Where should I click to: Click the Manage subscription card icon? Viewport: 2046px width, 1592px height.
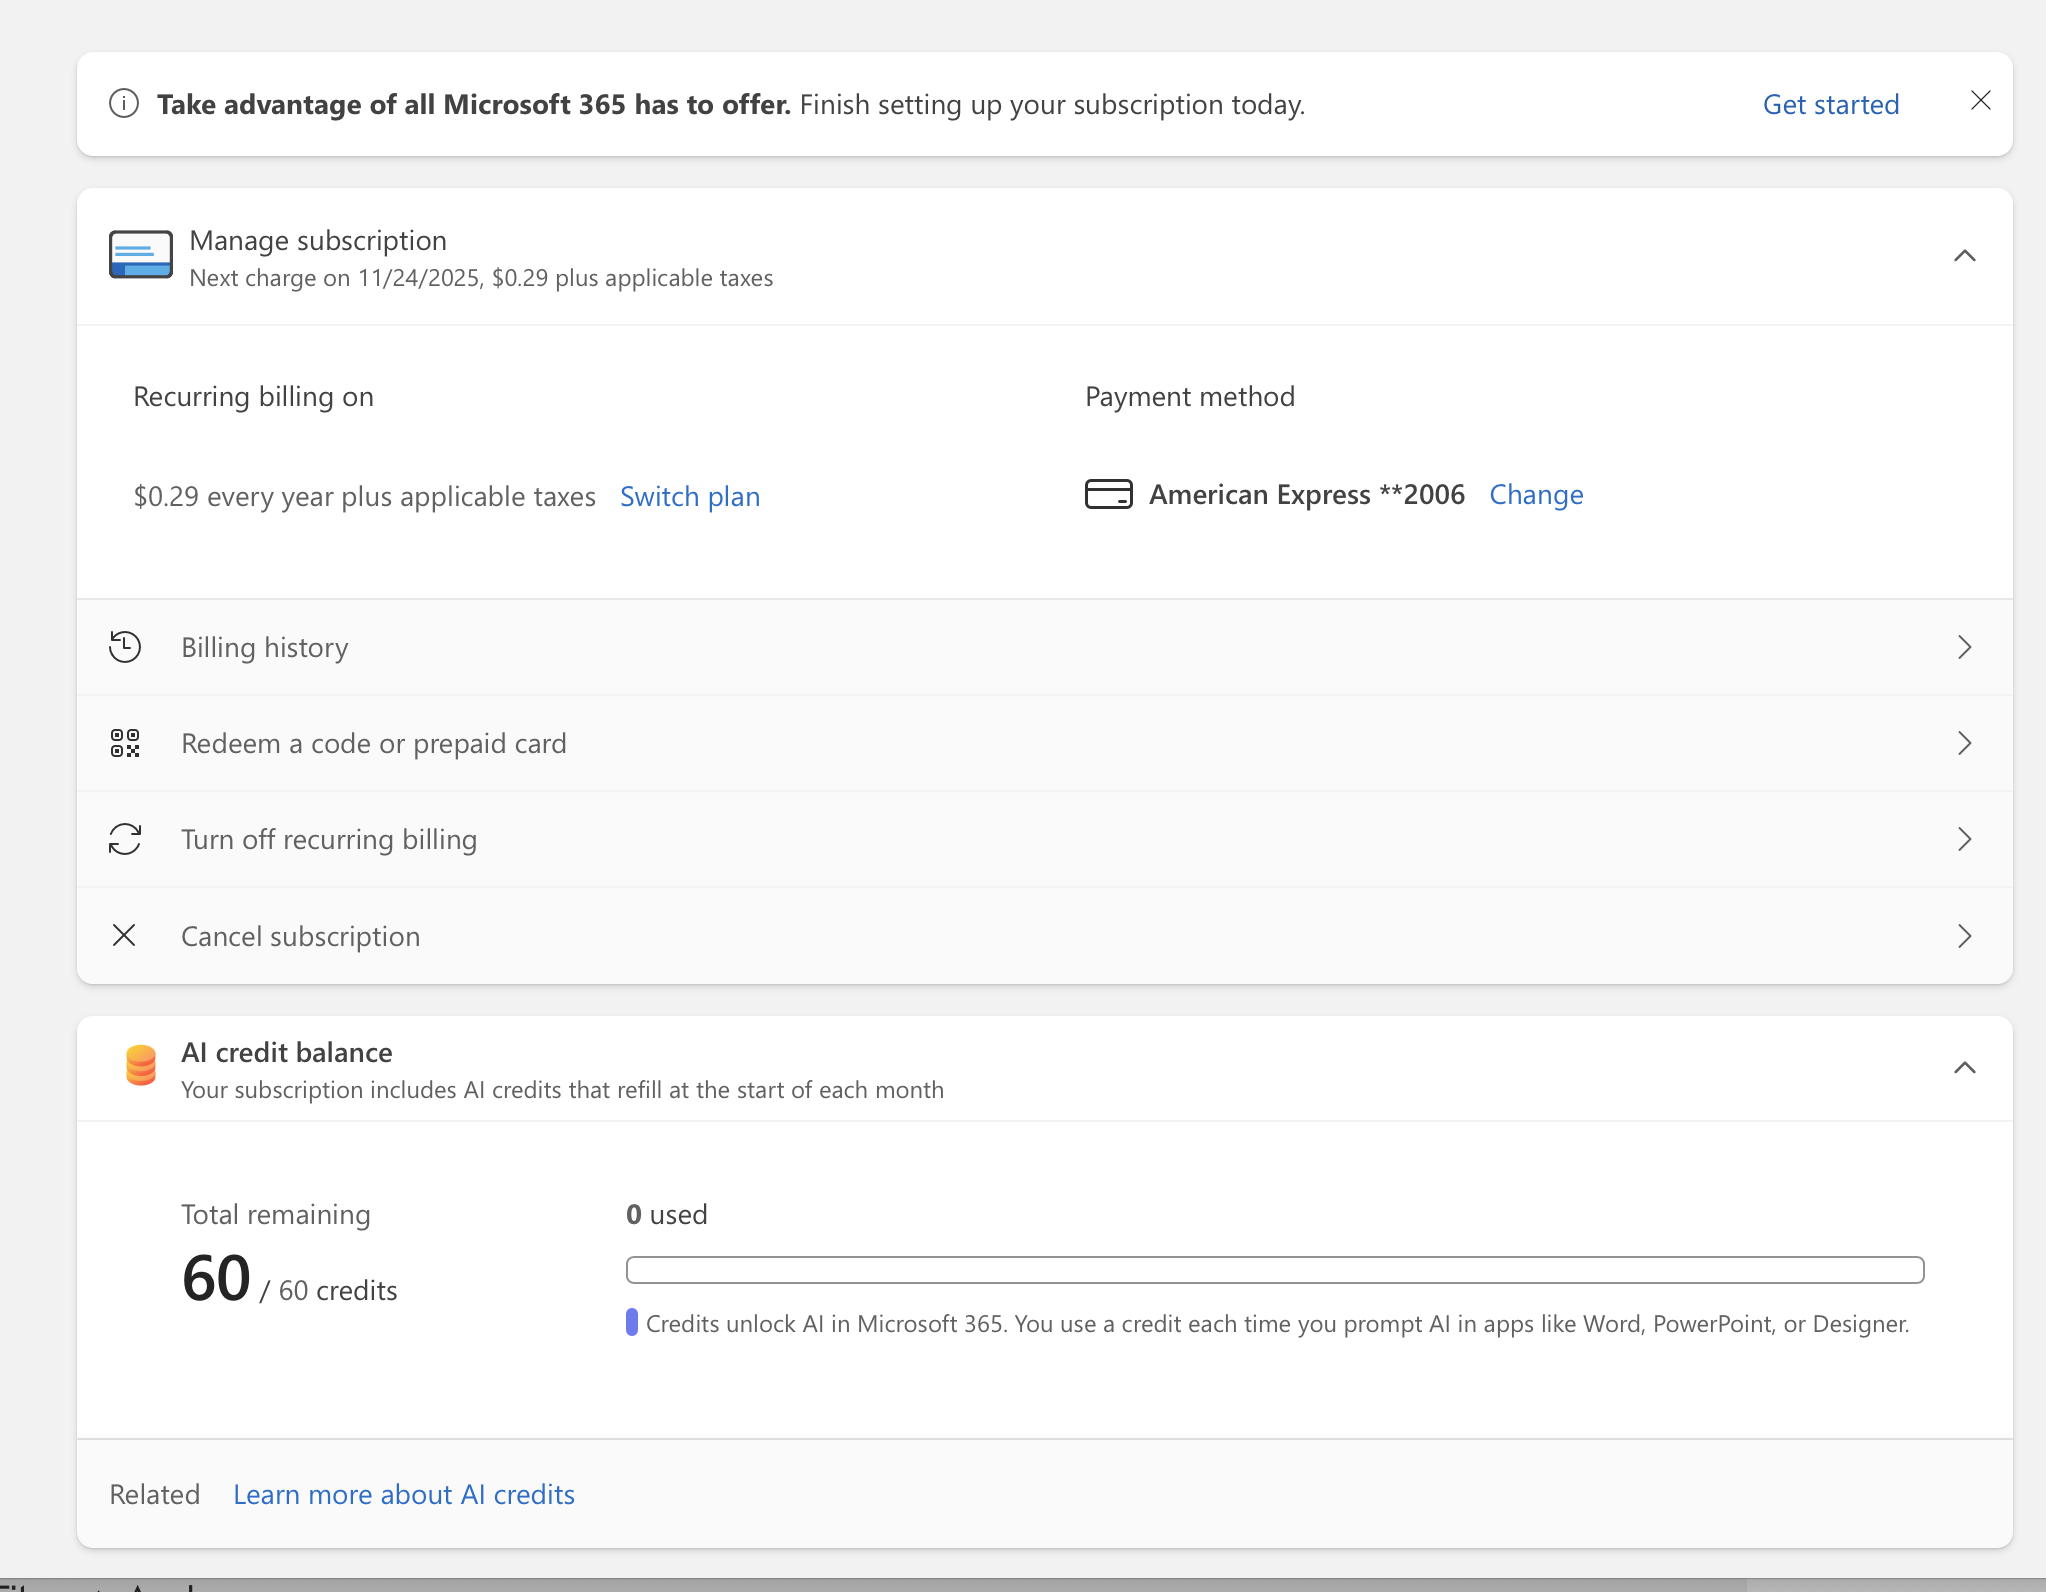coord(141,256)
